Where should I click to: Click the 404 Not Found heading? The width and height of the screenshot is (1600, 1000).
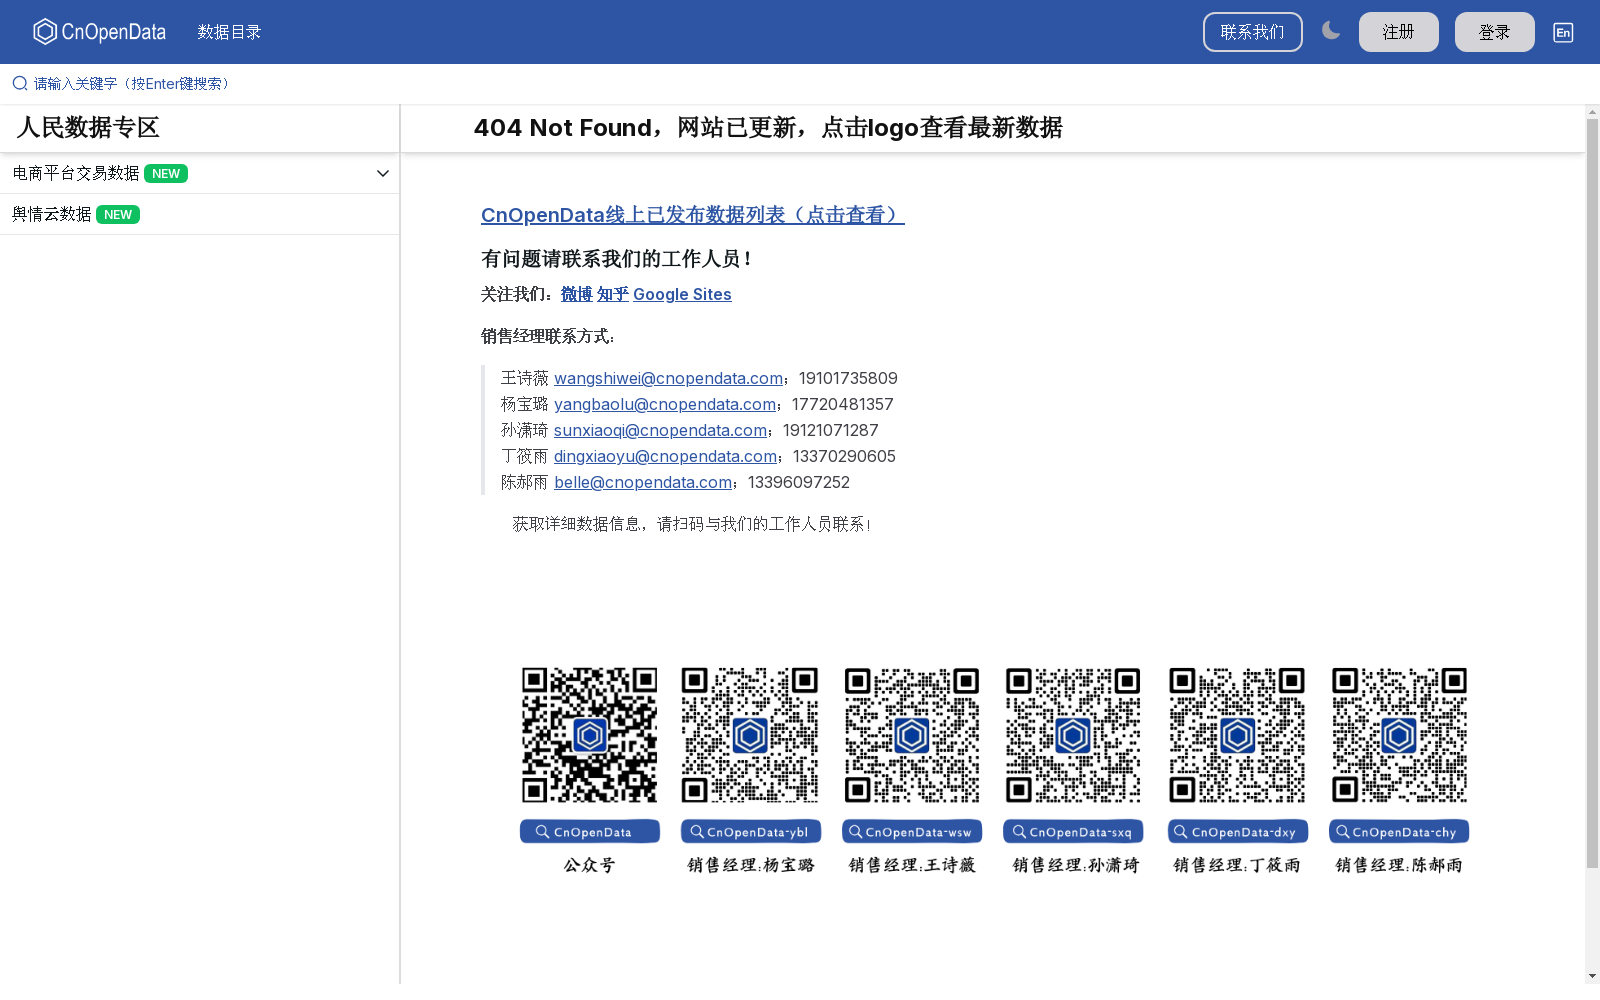tap(768, 128)
